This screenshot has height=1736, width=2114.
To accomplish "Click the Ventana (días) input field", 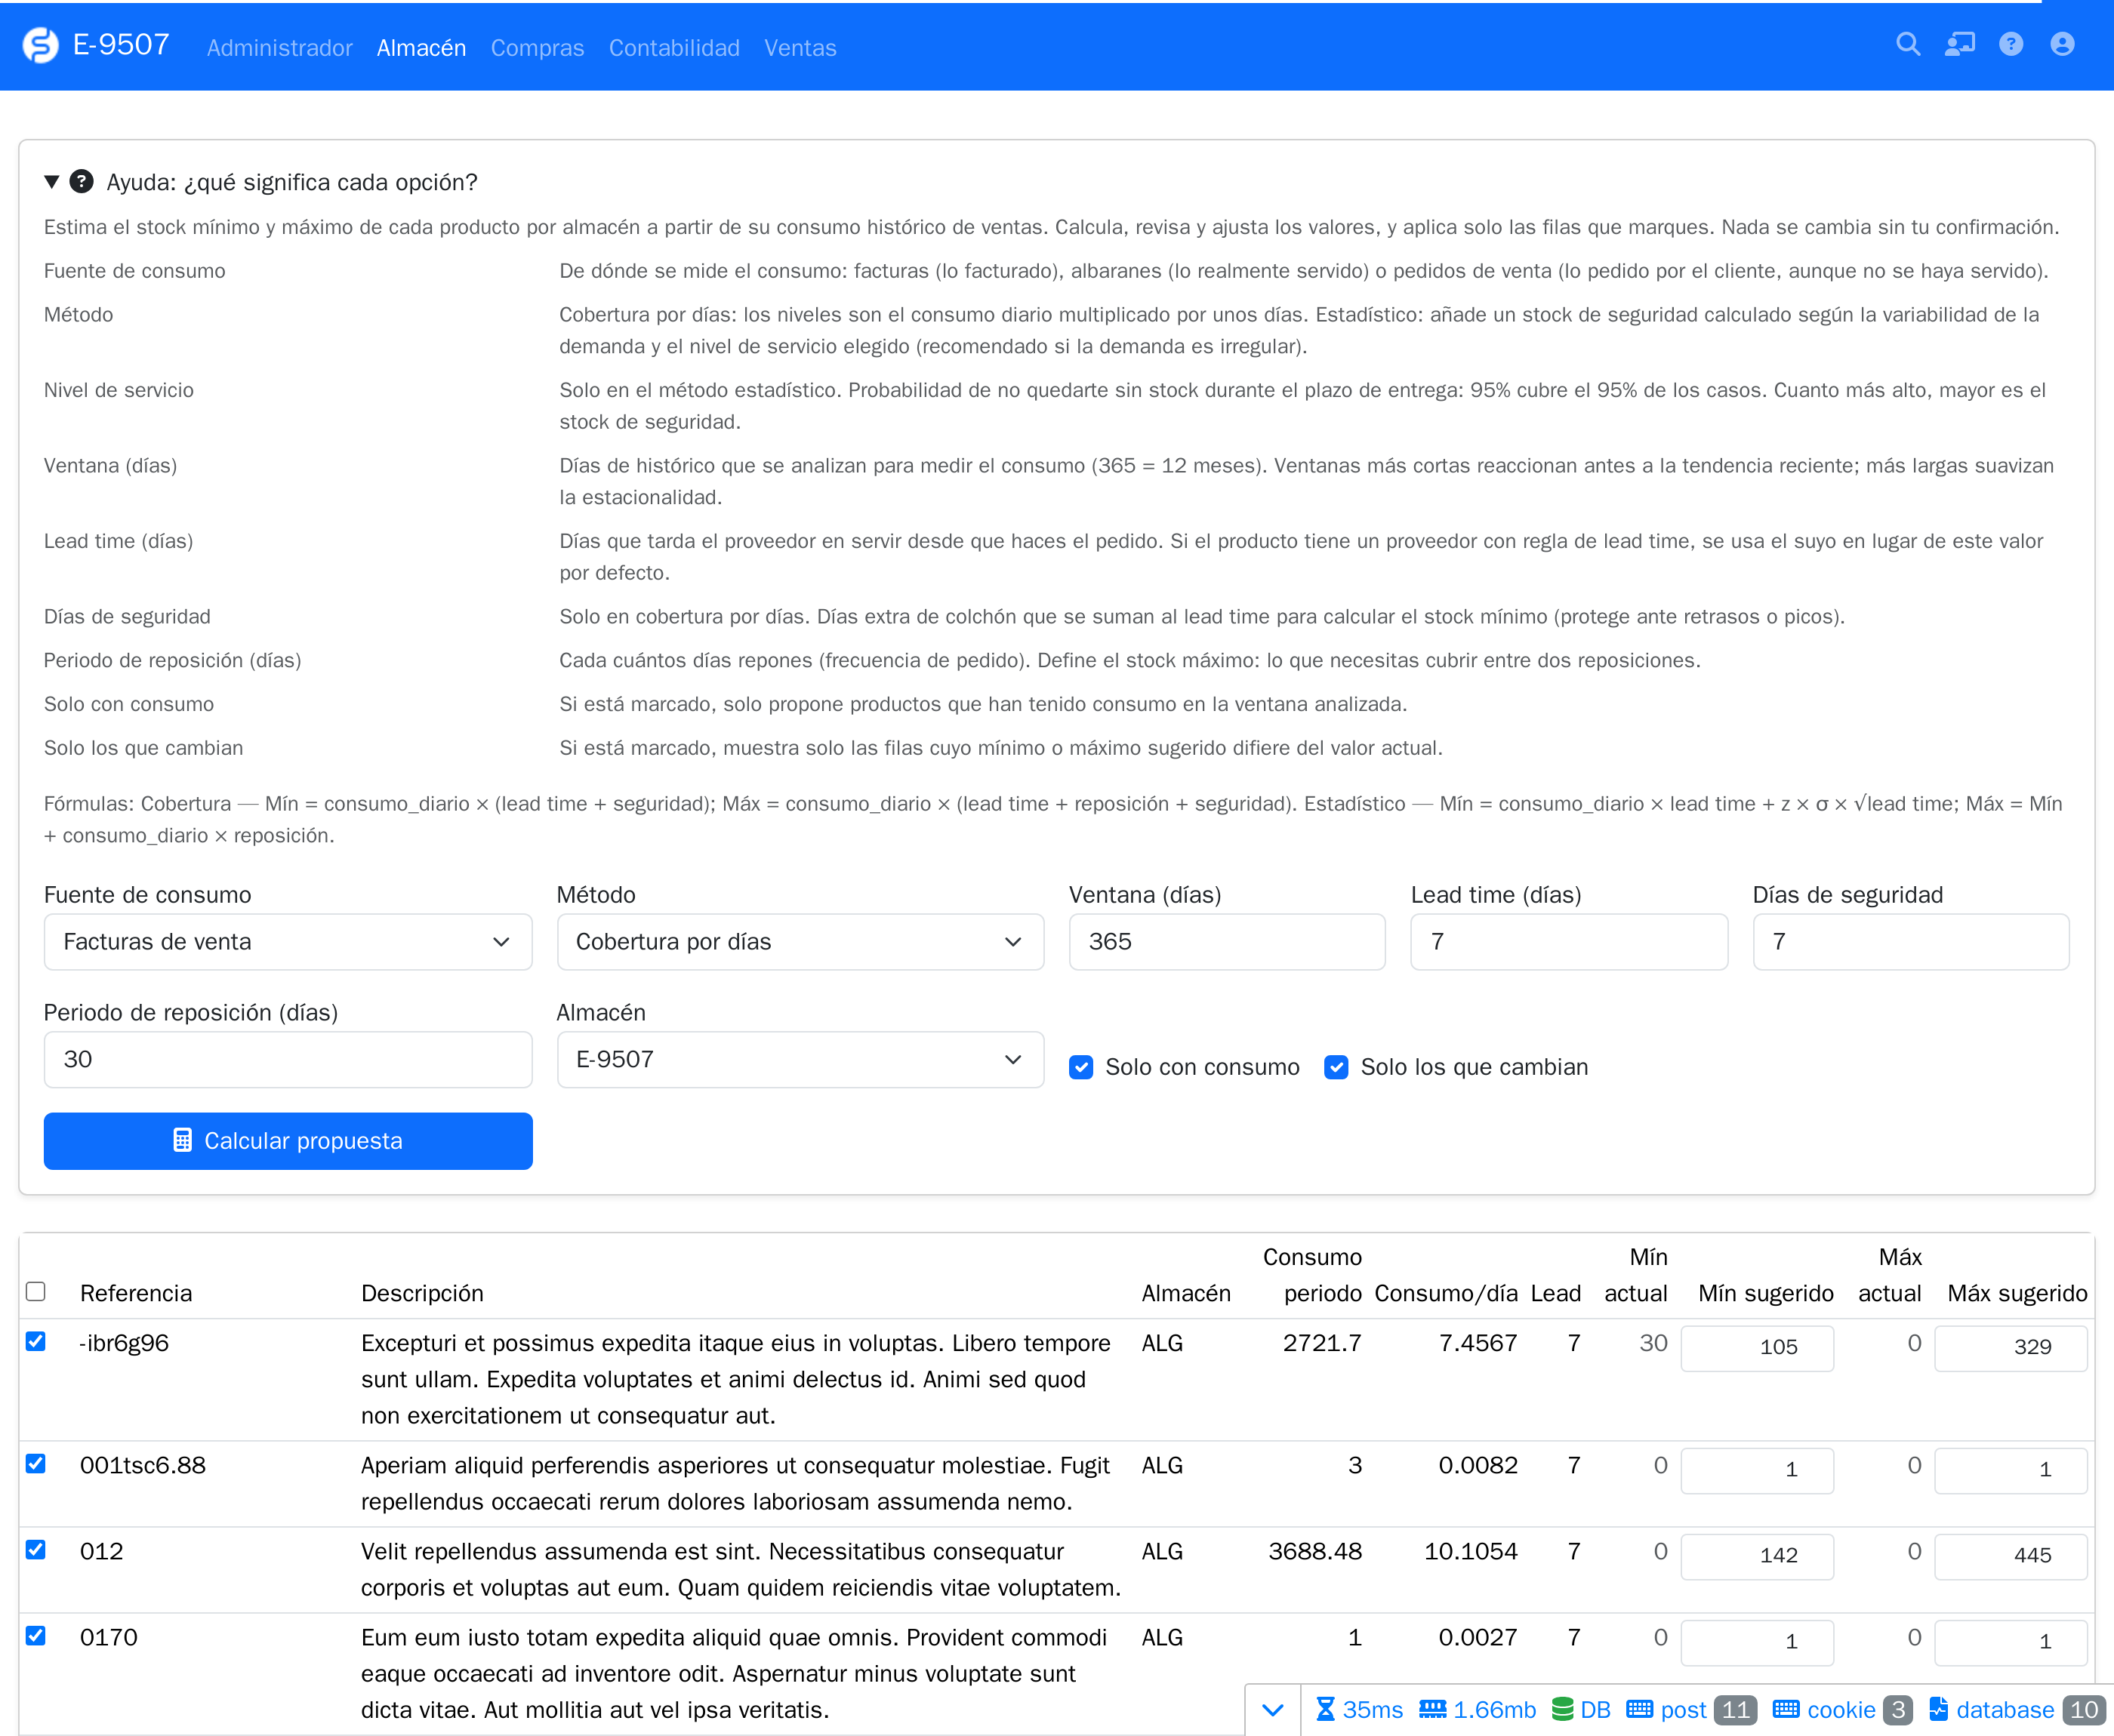I will pos(1227,942).
